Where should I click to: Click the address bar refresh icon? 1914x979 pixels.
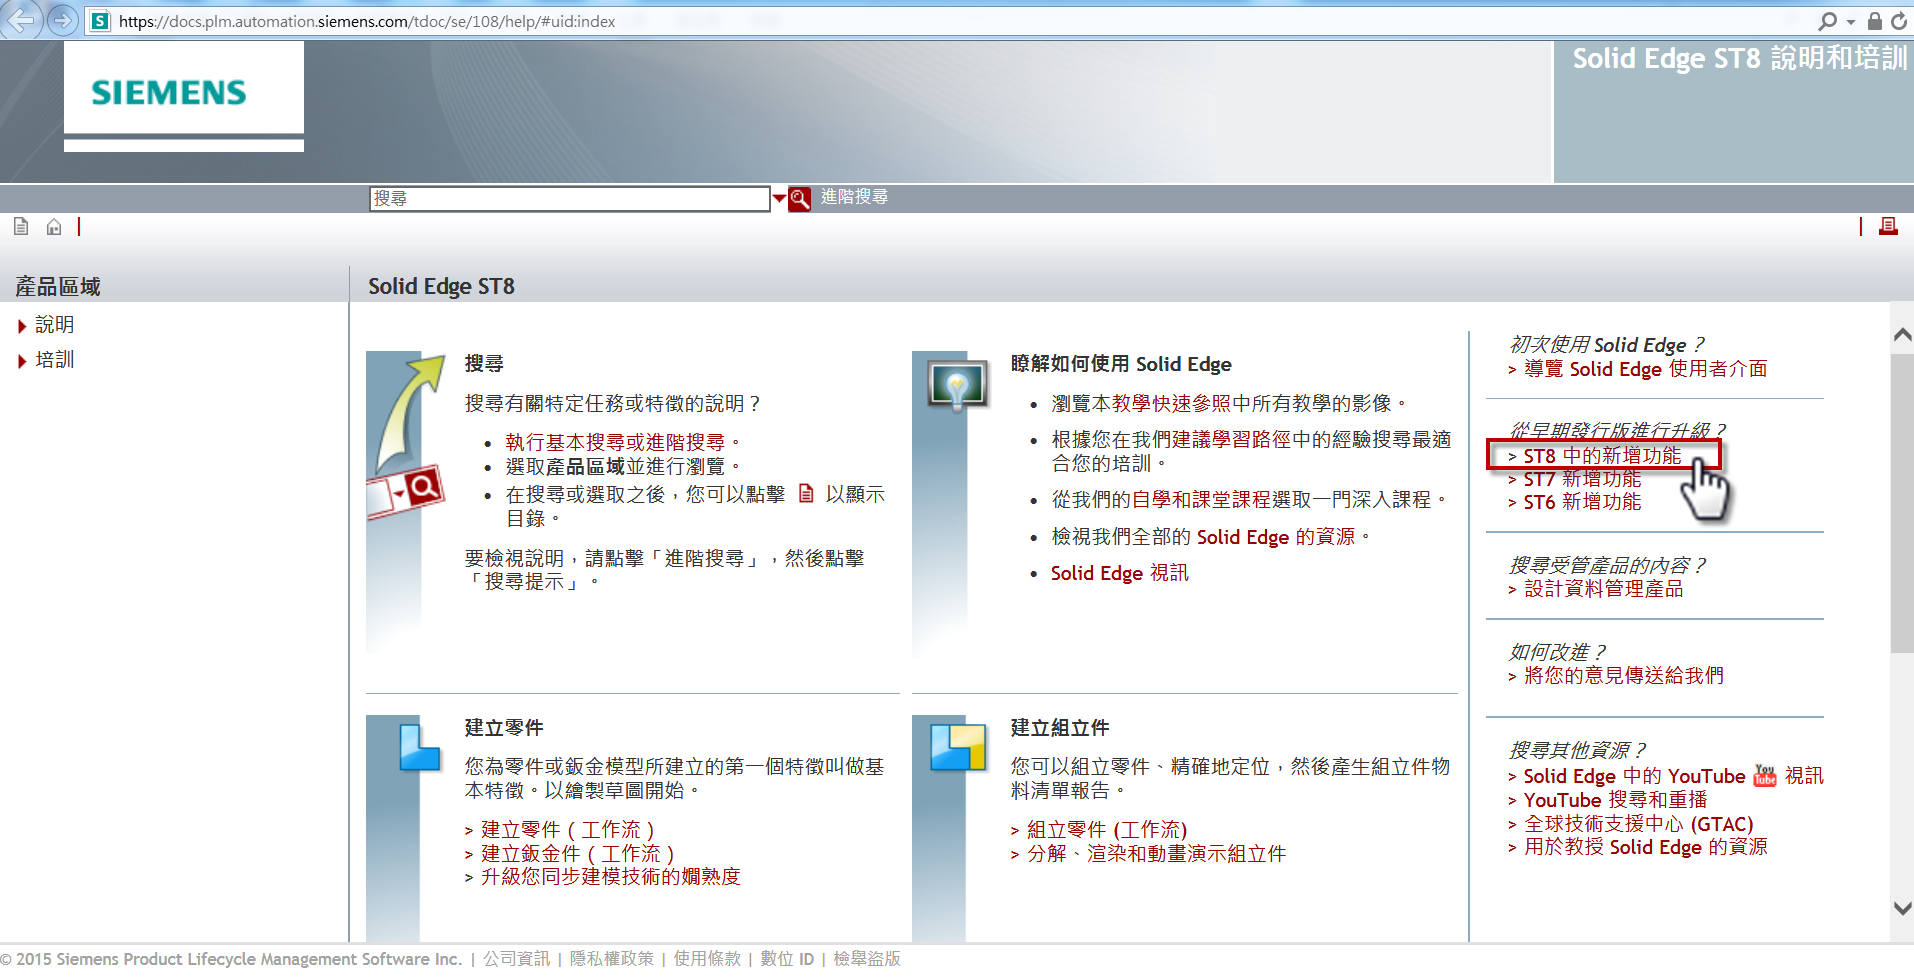point(1899,21)
